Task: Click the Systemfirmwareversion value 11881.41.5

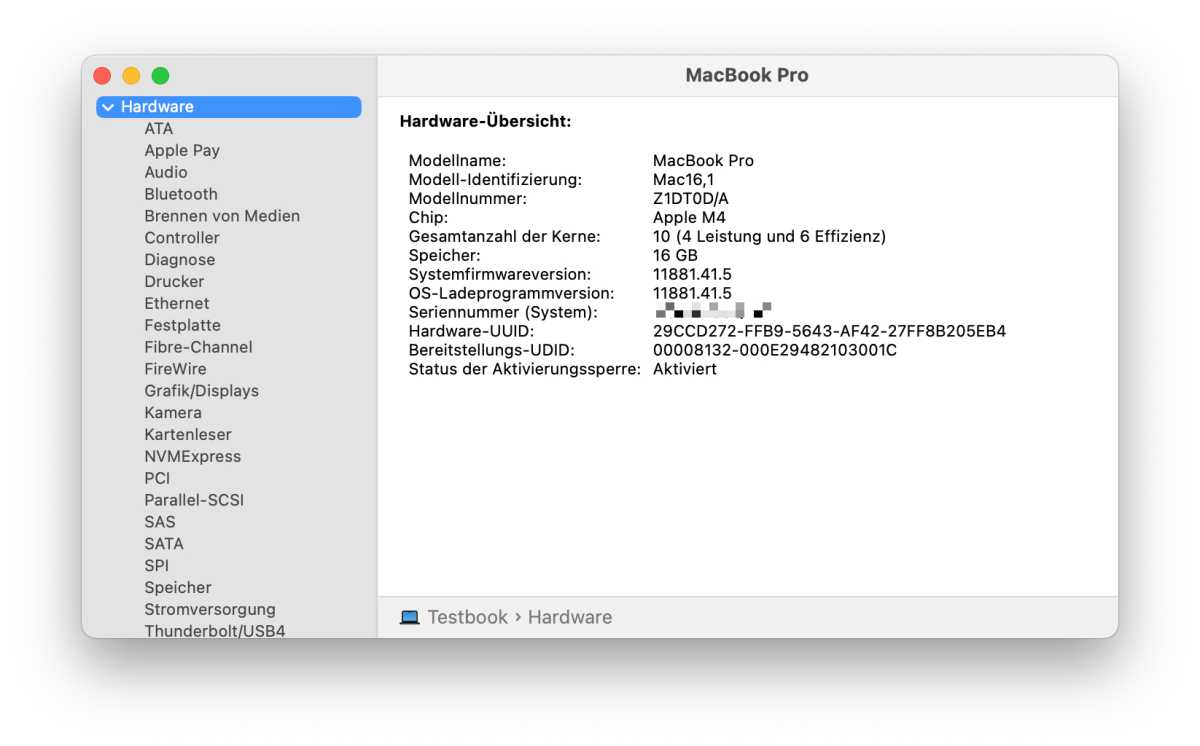Action: click(692, 274)
